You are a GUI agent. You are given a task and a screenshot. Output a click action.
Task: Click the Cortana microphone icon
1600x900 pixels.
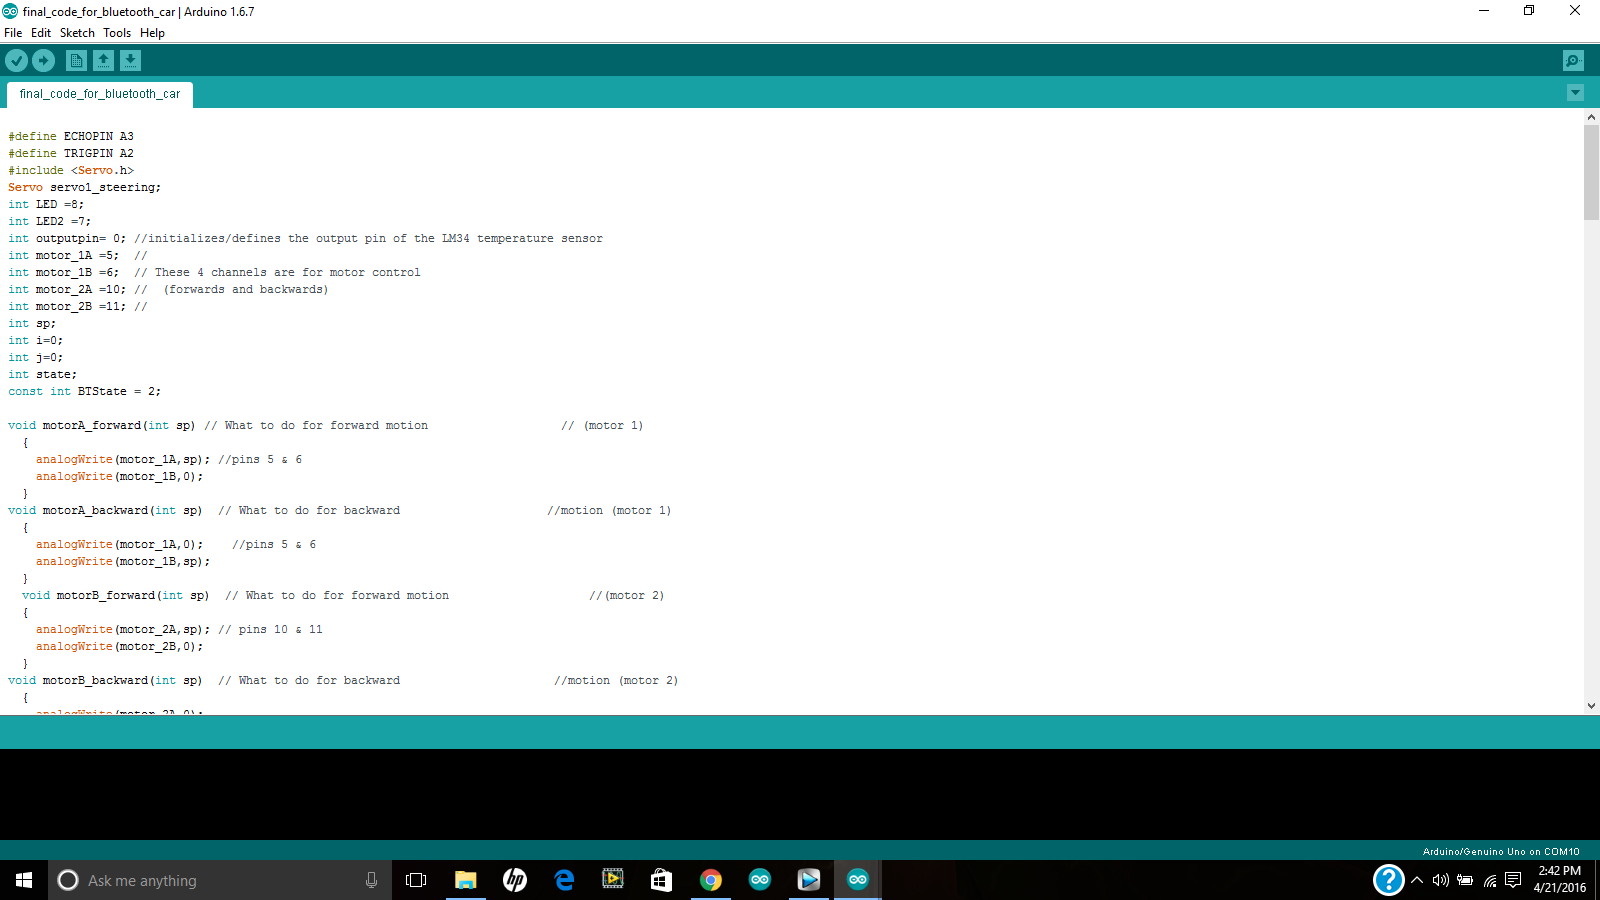click(x=371, y=880)
